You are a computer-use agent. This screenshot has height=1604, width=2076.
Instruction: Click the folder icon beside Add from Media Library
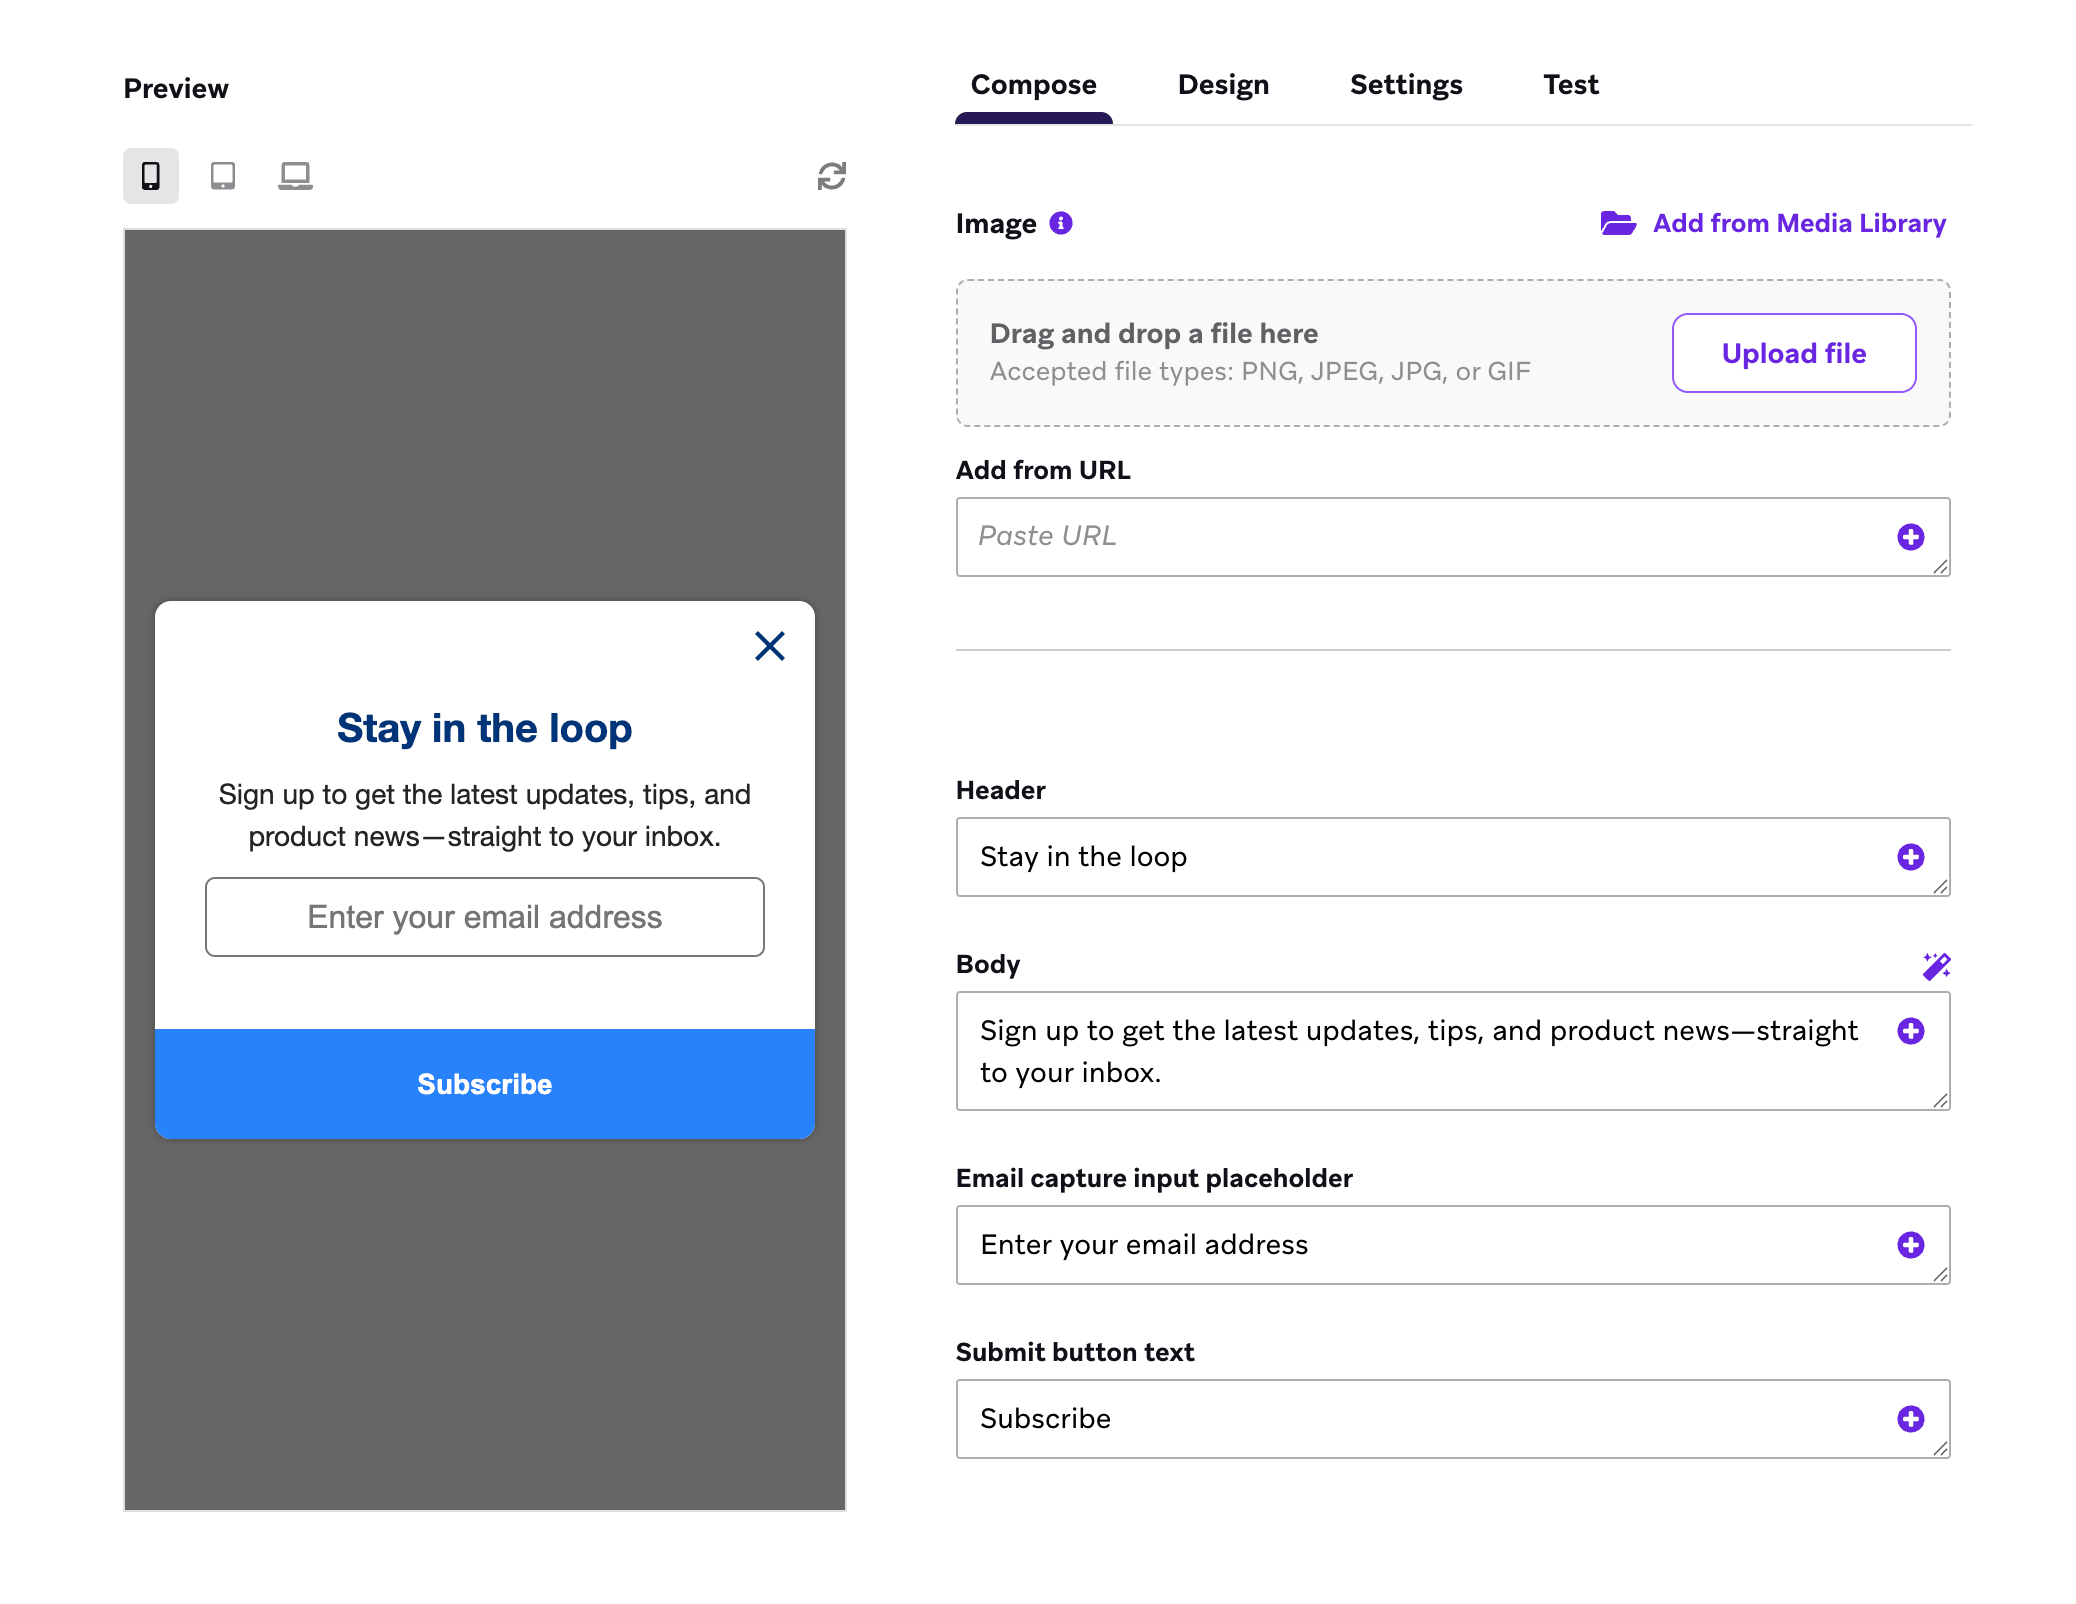tap(1618, 223)
